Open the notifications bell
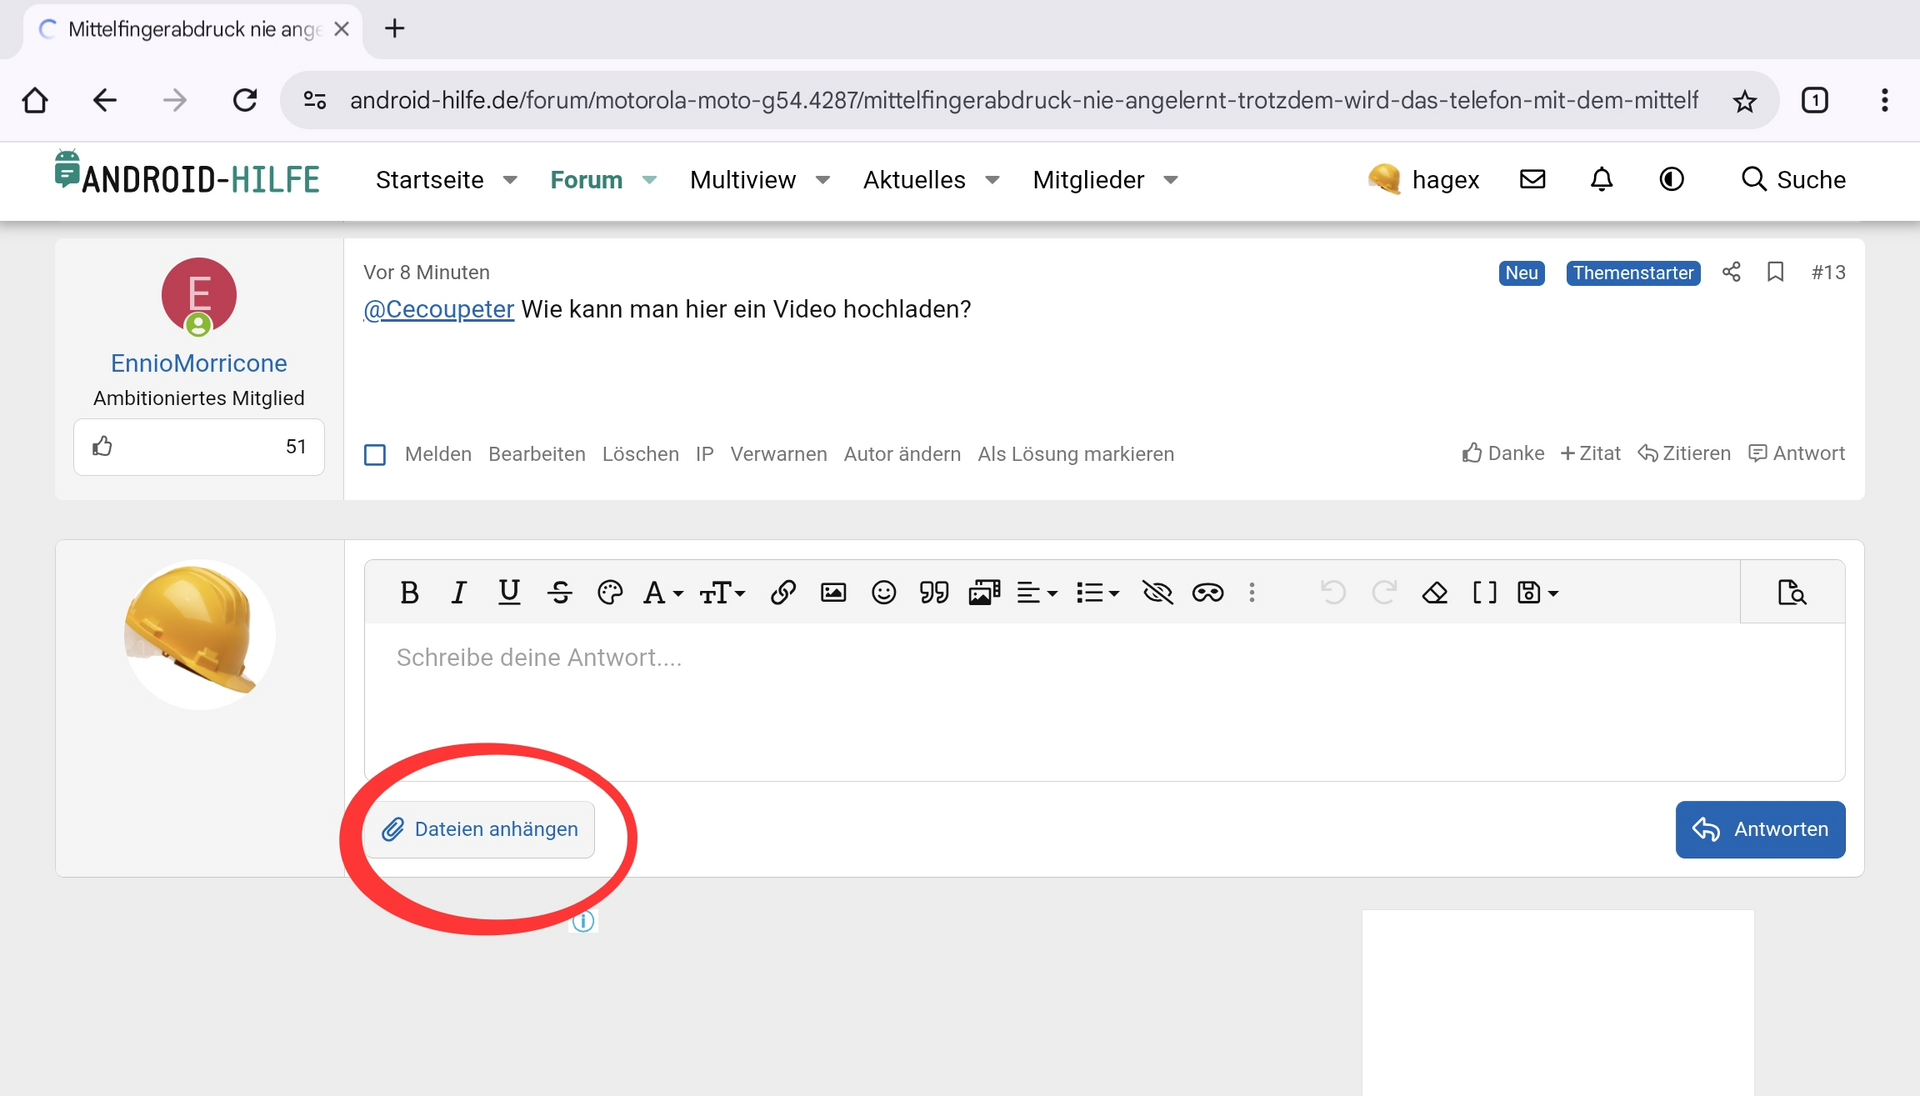1920x1096 pixels. tap(1602, 180)
